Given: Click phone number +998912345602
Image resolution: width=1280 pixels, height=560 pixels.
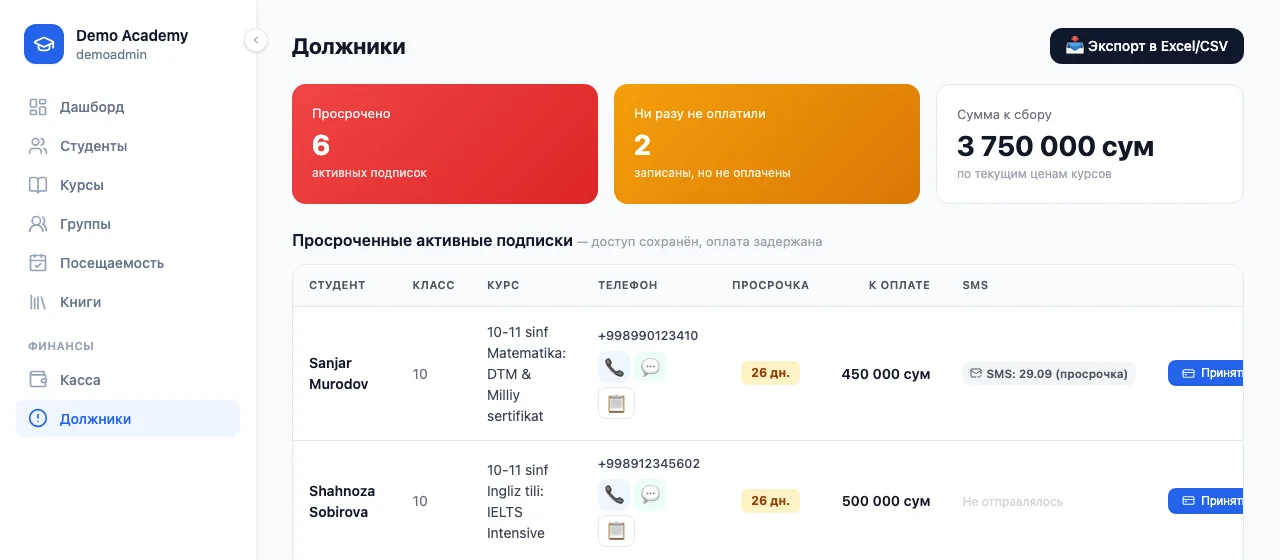Looking at the screenshot, I should pos(649,464).
